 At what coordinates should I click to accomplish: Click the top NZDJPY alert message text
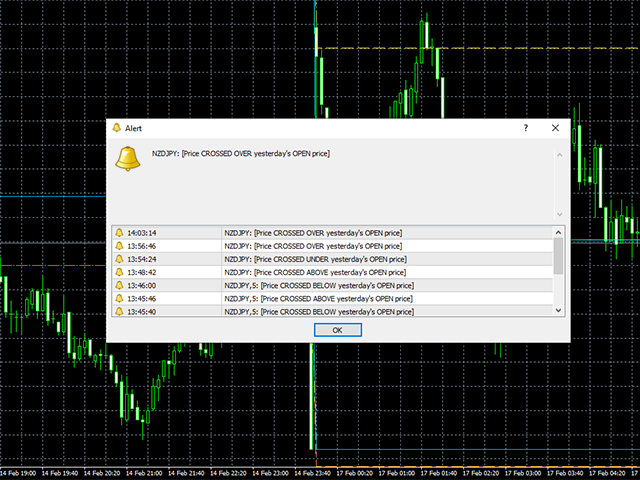tap(240, 153)
